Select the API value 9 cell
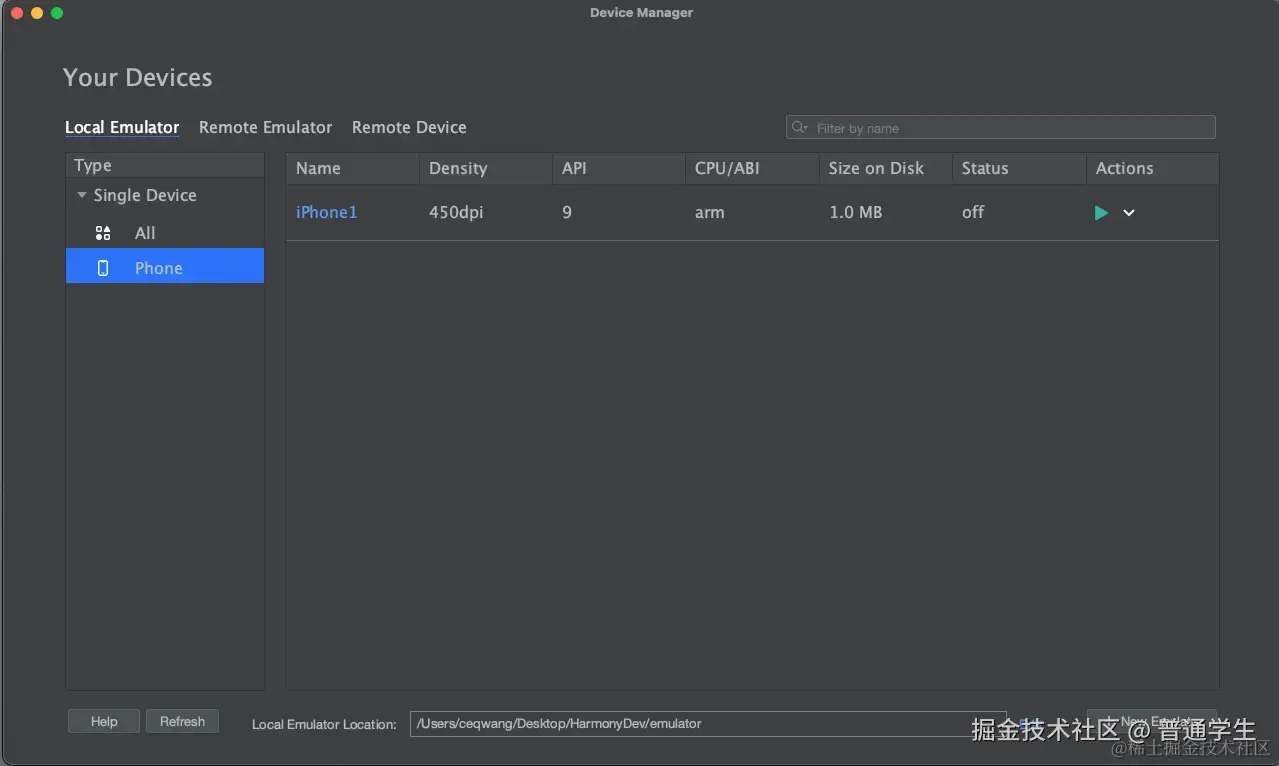Image resolution: width=1279 pixels, height=766 pixels. 567,212
